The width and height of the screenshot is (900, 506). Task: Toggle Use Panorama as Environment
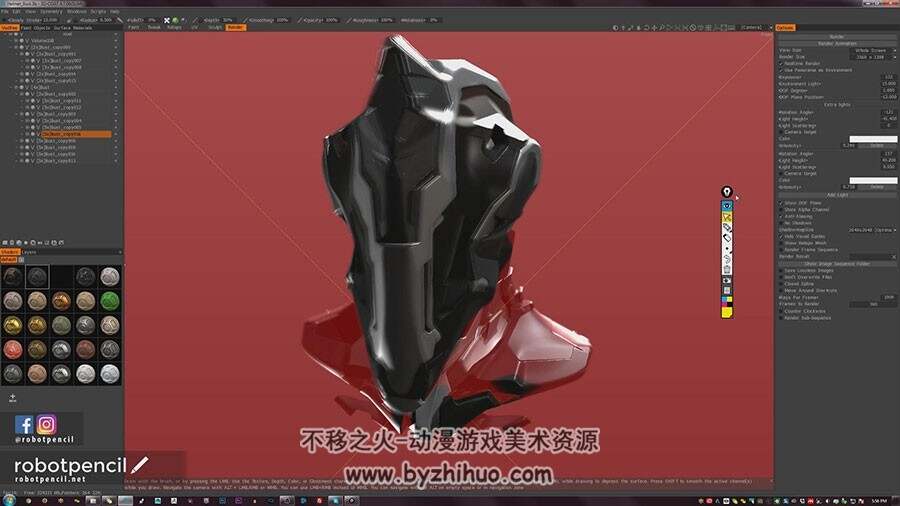point(781,71)
